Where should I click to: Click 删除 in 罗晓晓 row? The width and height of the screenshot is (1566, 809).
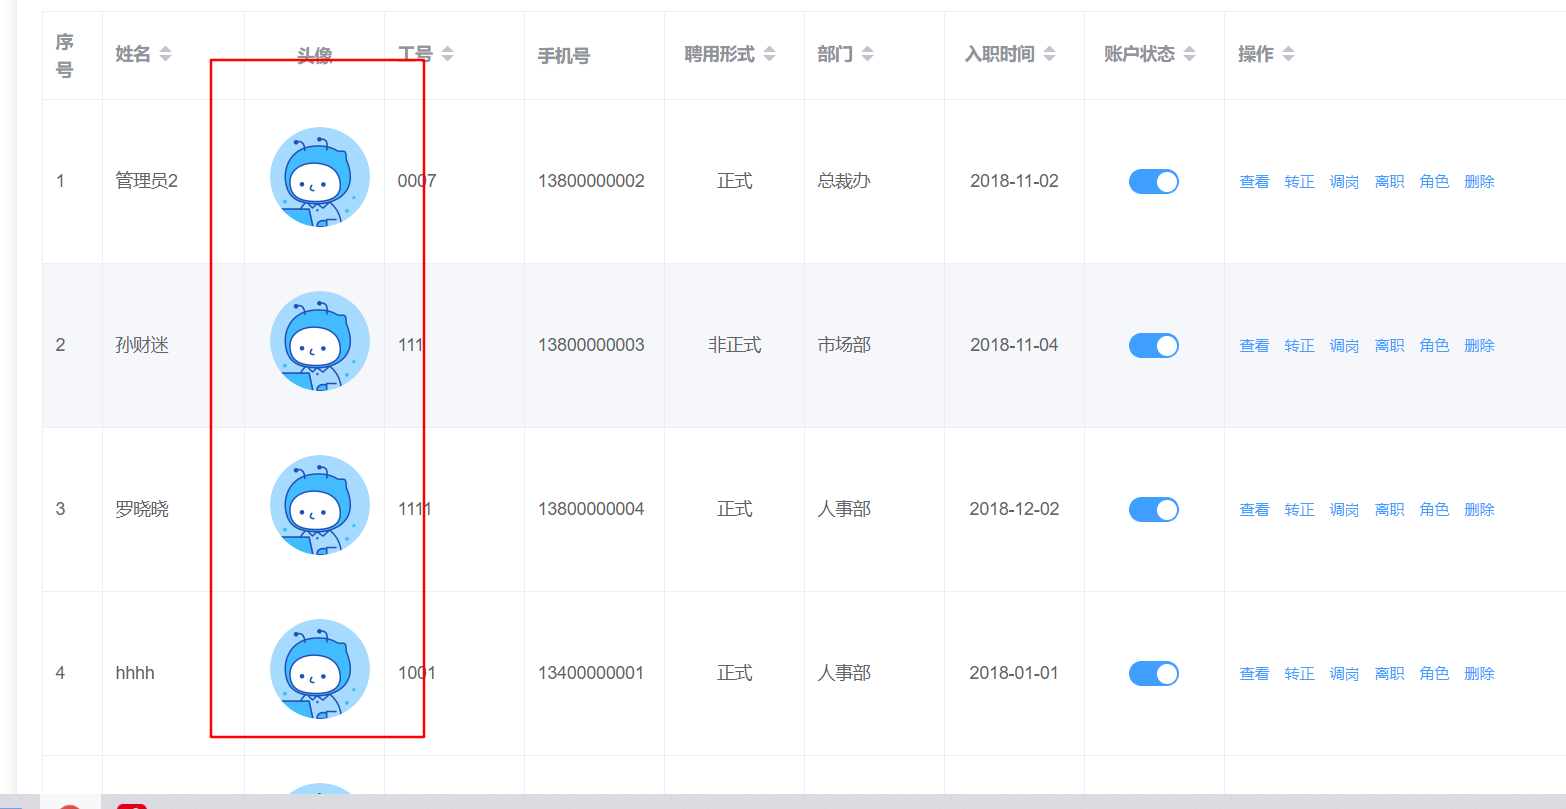[x=1479, y=509]
